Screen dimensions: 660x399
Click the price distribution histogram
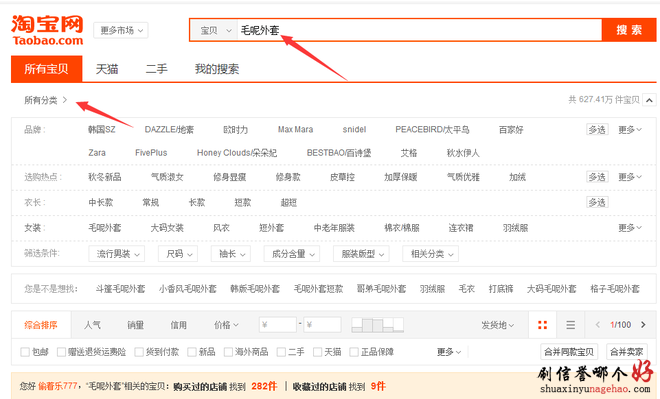point(378,325)
